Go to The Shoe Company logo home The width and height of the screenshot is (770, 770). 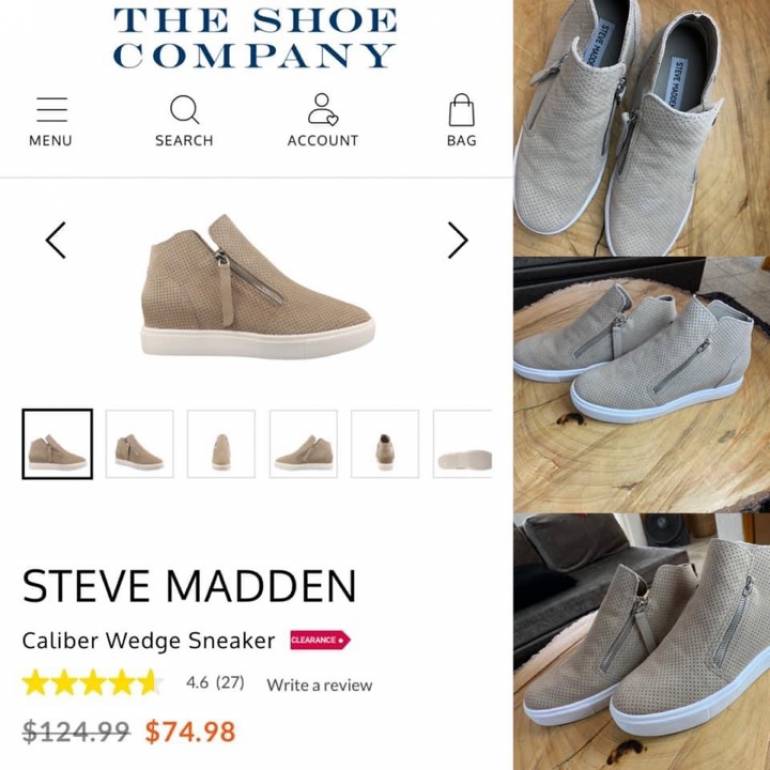pyautogui.click(x=255, y=38)
